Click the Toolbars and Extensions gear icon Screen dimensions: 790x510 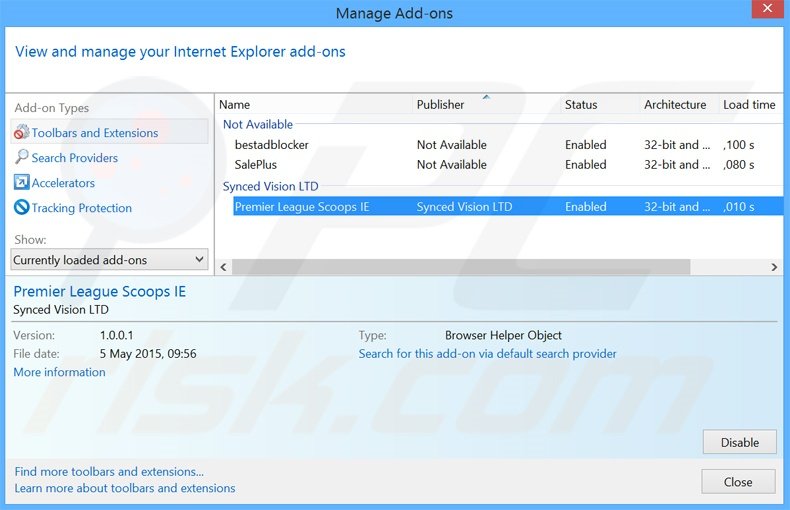(x=21, y=132)
